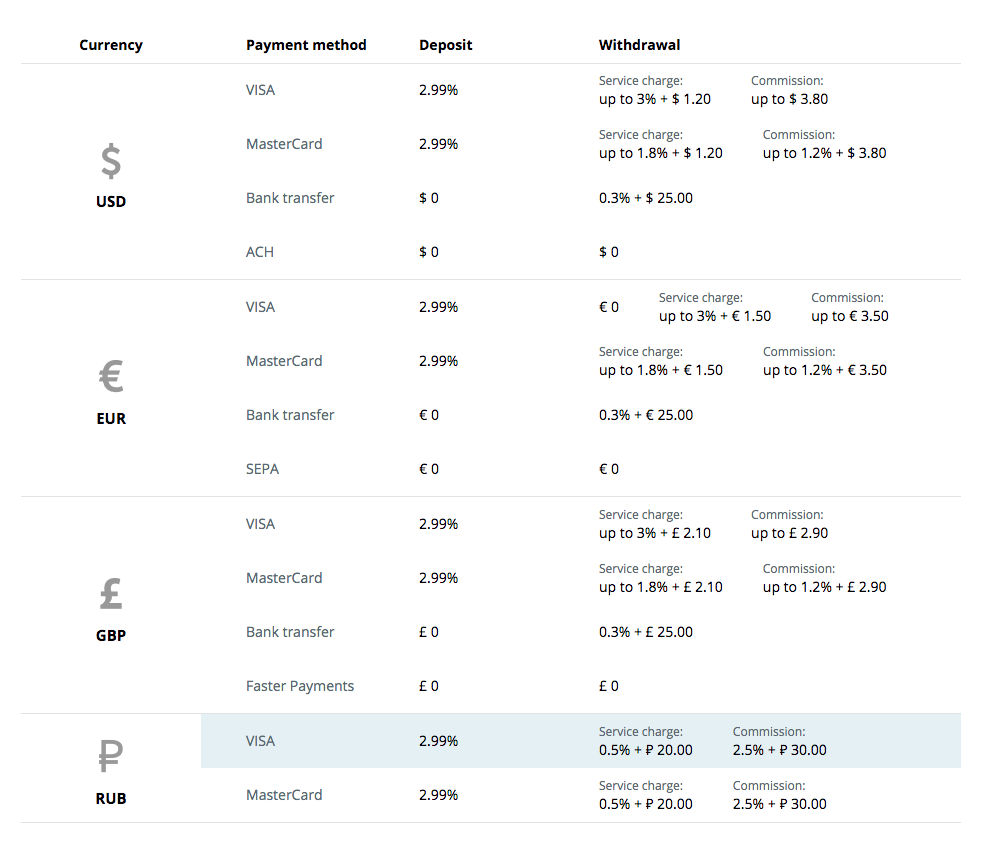
Task: Select the Currency column header
Action: tap(111, 45)
